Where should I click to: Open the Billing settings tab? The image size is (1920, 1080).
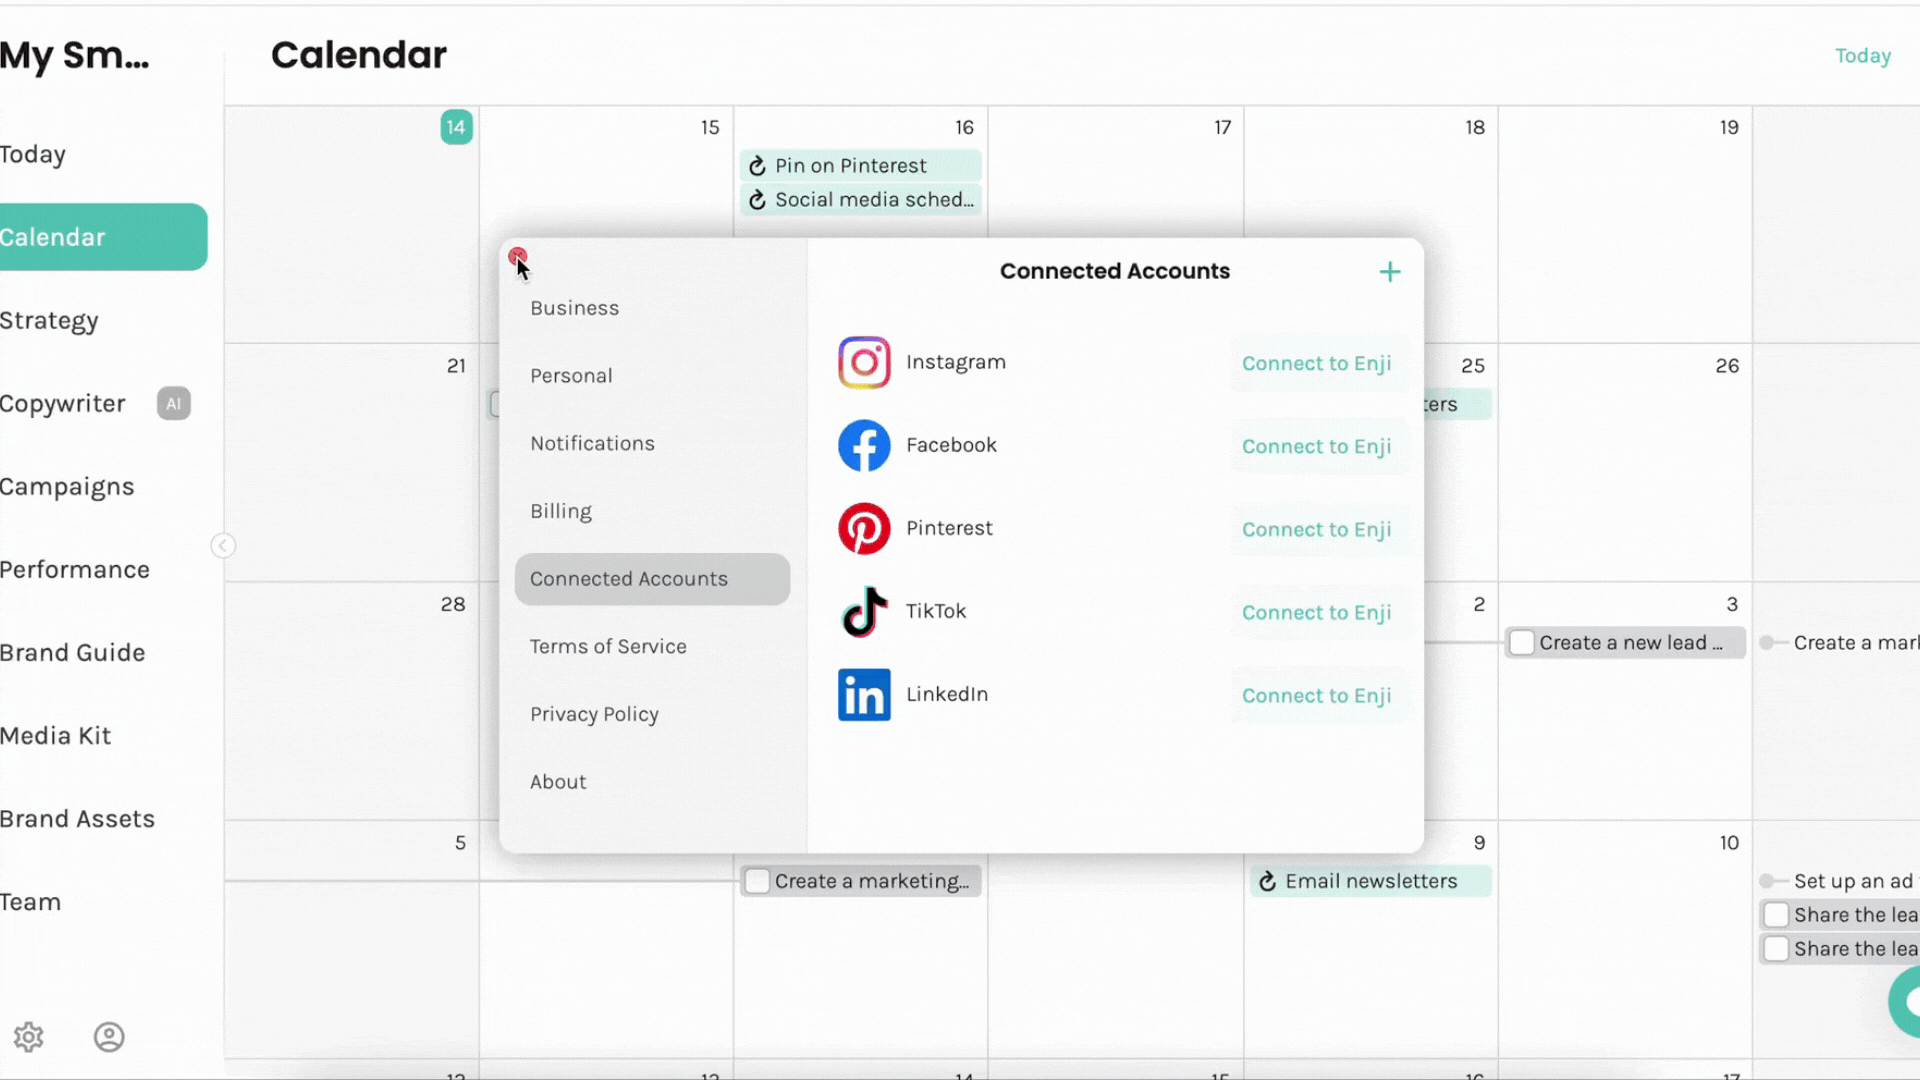(x=561, y=511)
